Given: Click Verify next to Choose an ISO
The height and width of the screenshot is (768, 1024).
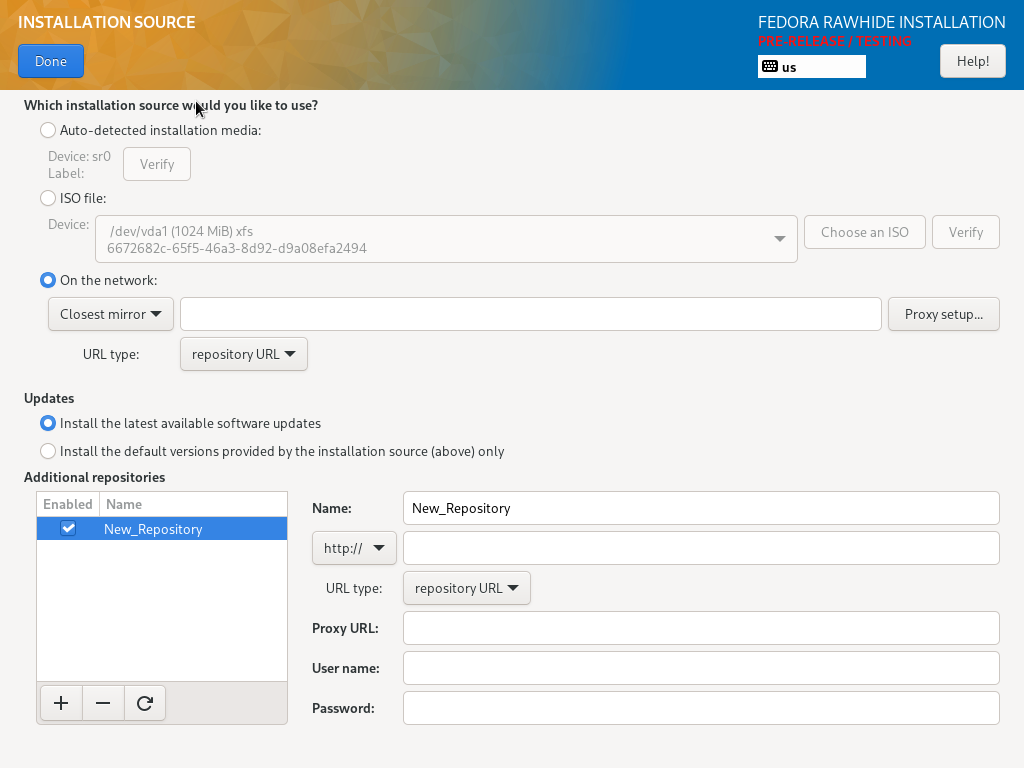Looking at the screenshot, I should [965, 232].
